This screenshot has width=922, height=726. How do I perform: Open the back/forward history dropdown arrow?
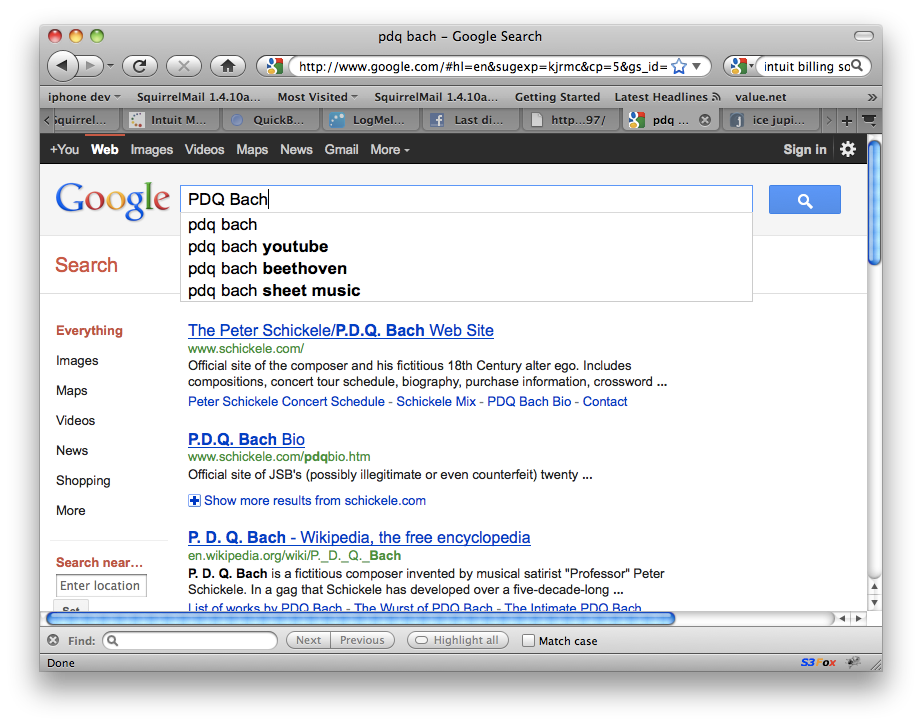110,66
